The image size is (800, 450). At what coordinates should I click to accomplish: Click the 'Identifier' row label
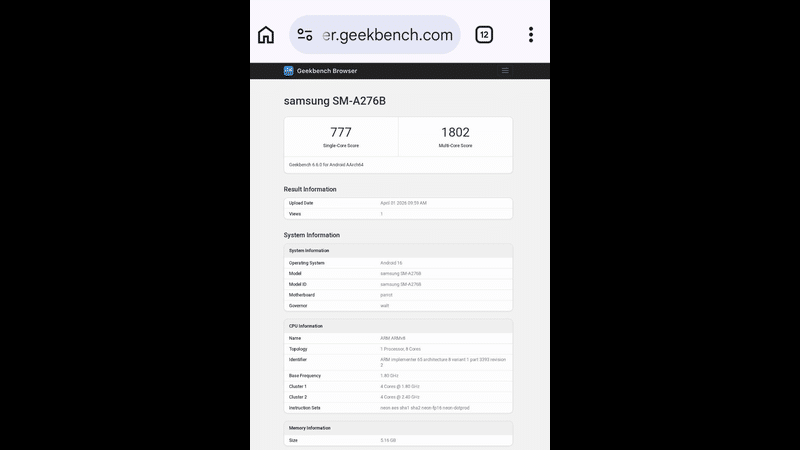pyautogui.click(x=298, y=360)
